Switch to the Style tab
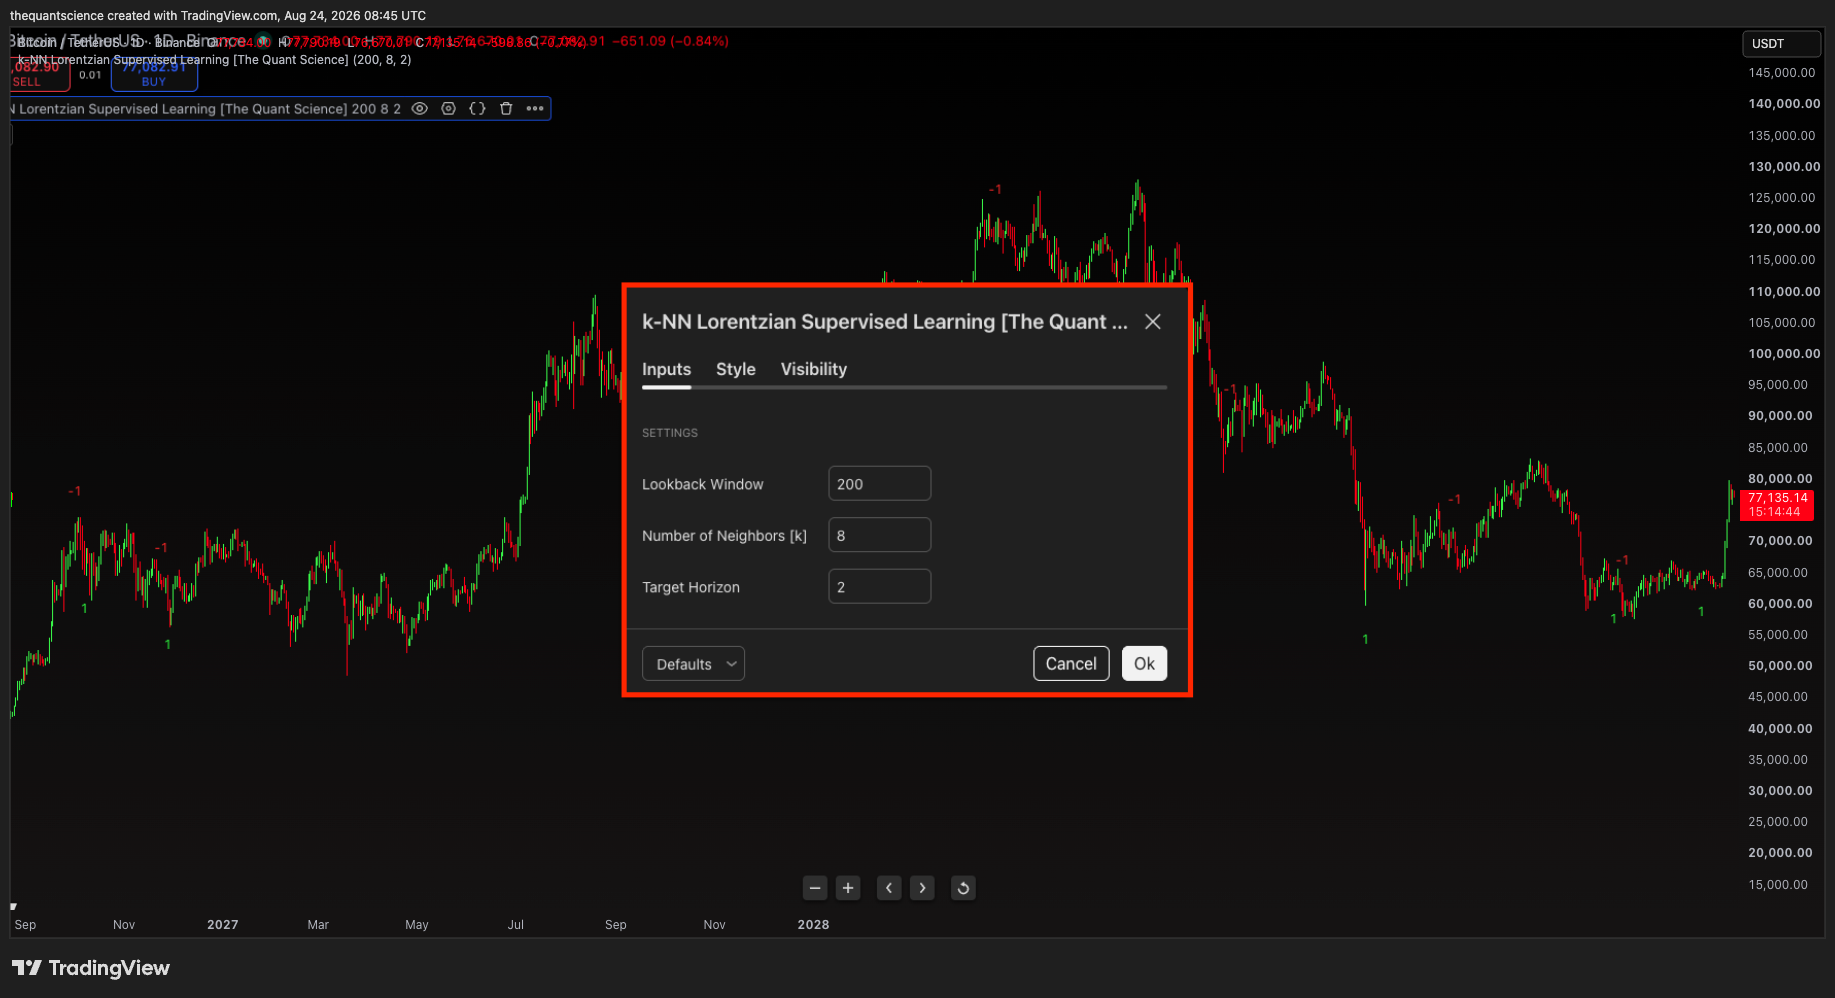1835x998 pixels. (x=736, y=369)
